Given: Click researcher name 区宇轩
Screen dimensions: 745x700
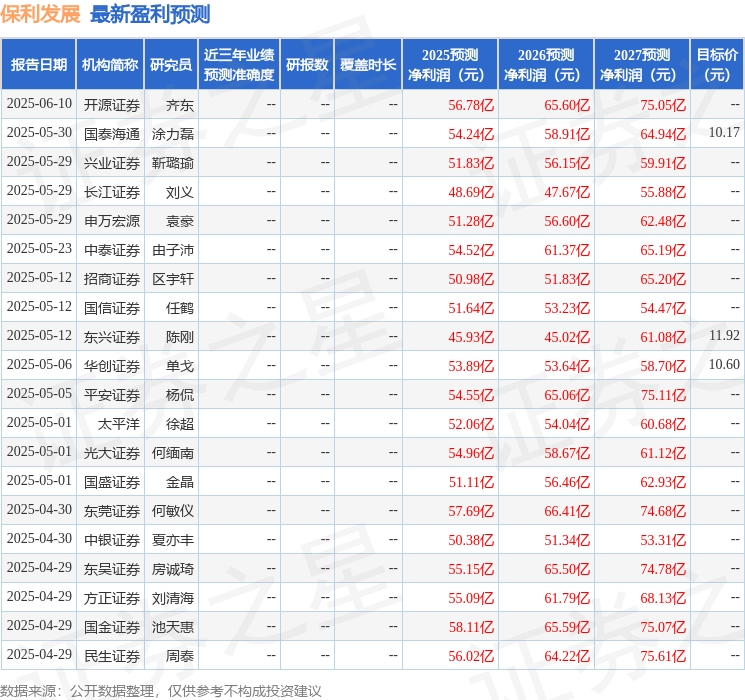Looking at the screenshot, I should coord(173,279).
